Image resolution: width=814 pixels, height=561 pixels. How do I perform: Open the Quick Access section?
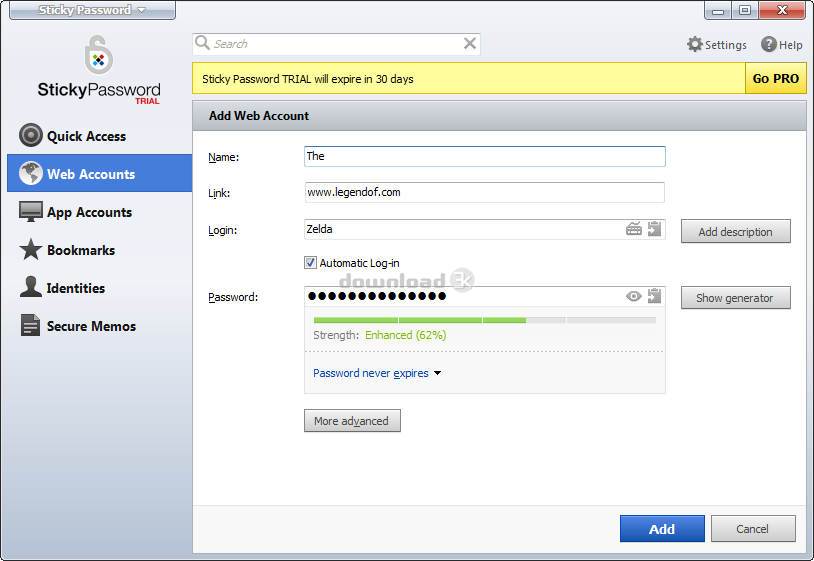[99, 136]
